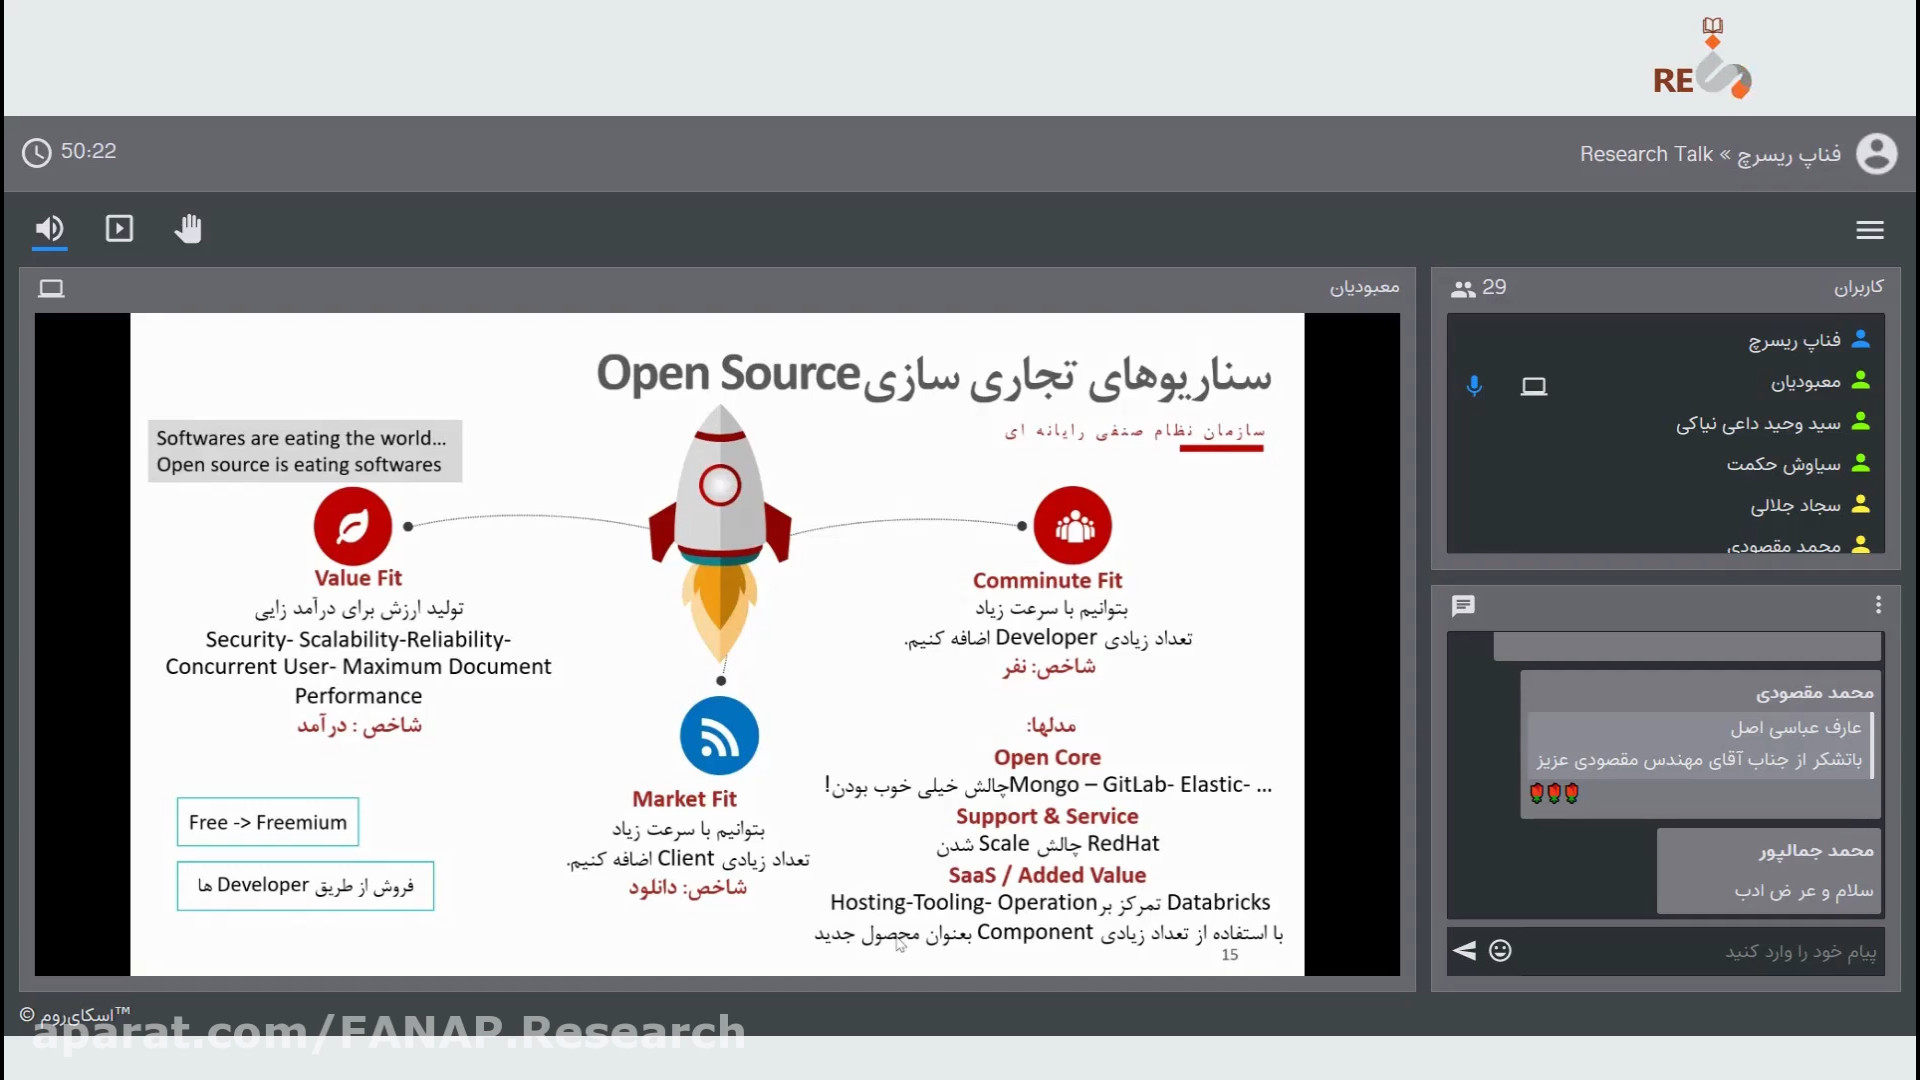Click the chat message input field
The width and height of the screenshot is (1920, 1080).
coord(1700,951)
